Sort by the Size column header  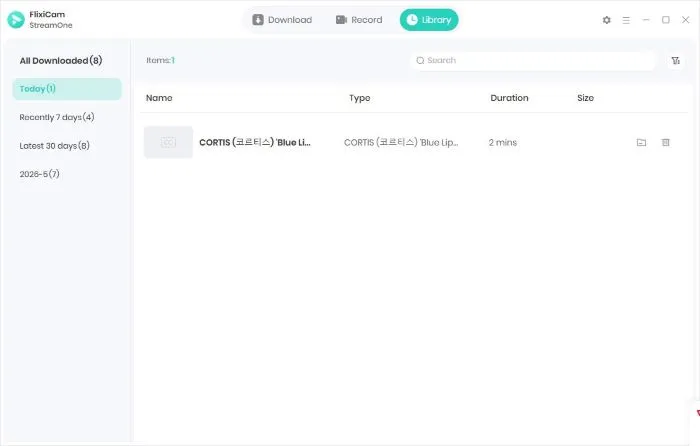click(x=585, y=98)
